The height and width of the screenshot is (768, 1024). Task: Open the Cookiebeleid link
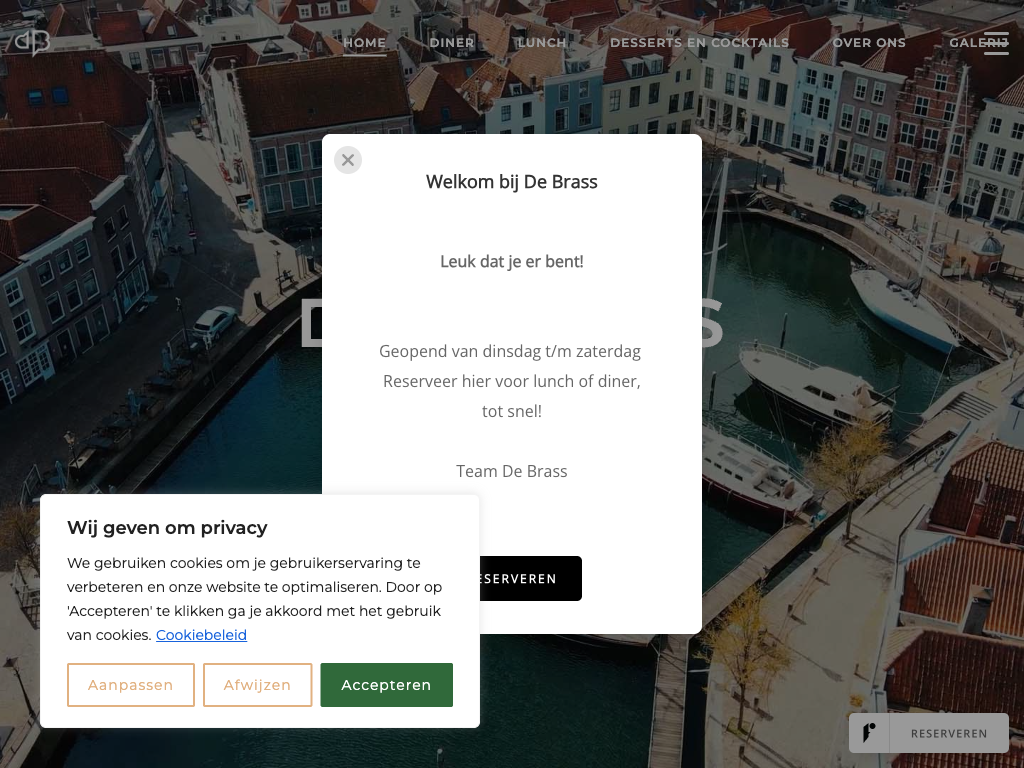pyautogui.click(x=201, y=635)
